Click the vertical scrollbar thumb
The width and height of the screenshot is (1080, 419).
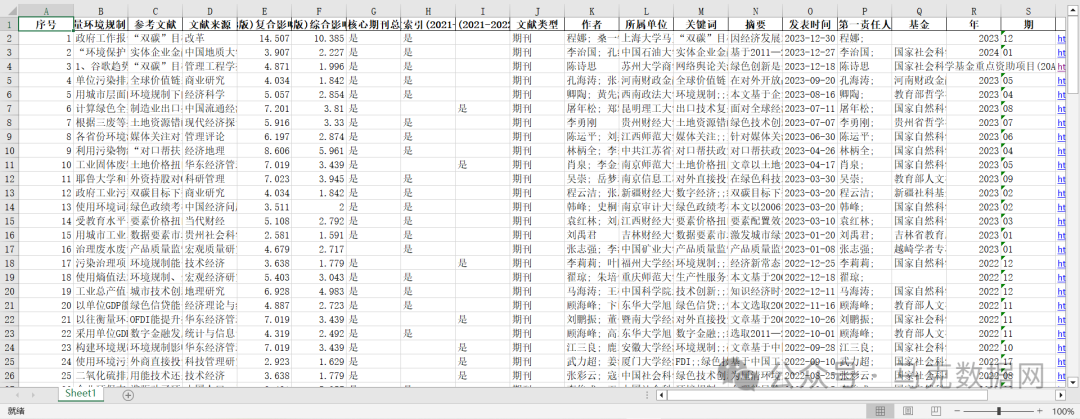point(1074,52)
